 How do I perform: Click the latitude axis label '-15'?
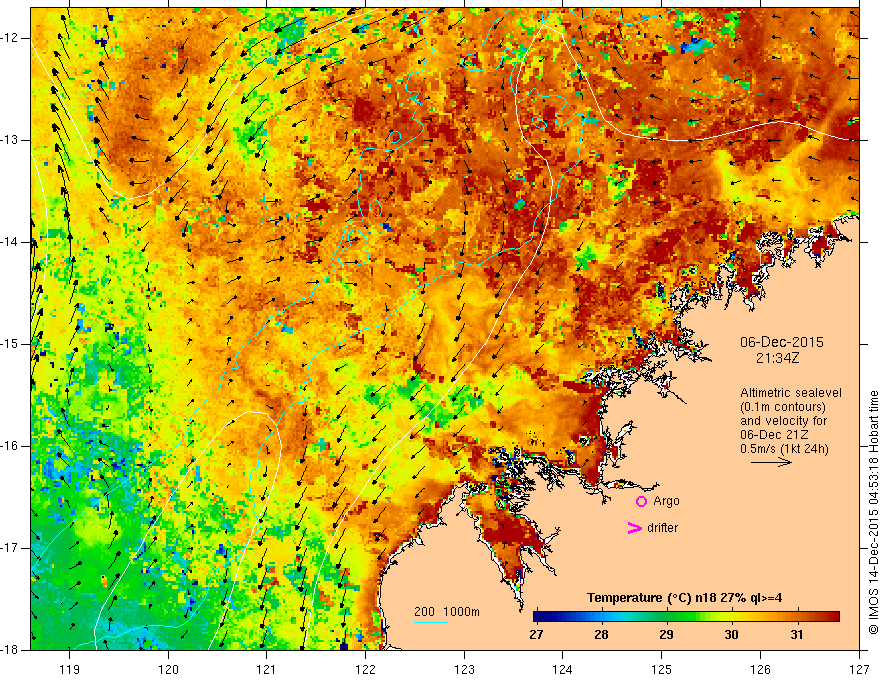click(10, 344)
